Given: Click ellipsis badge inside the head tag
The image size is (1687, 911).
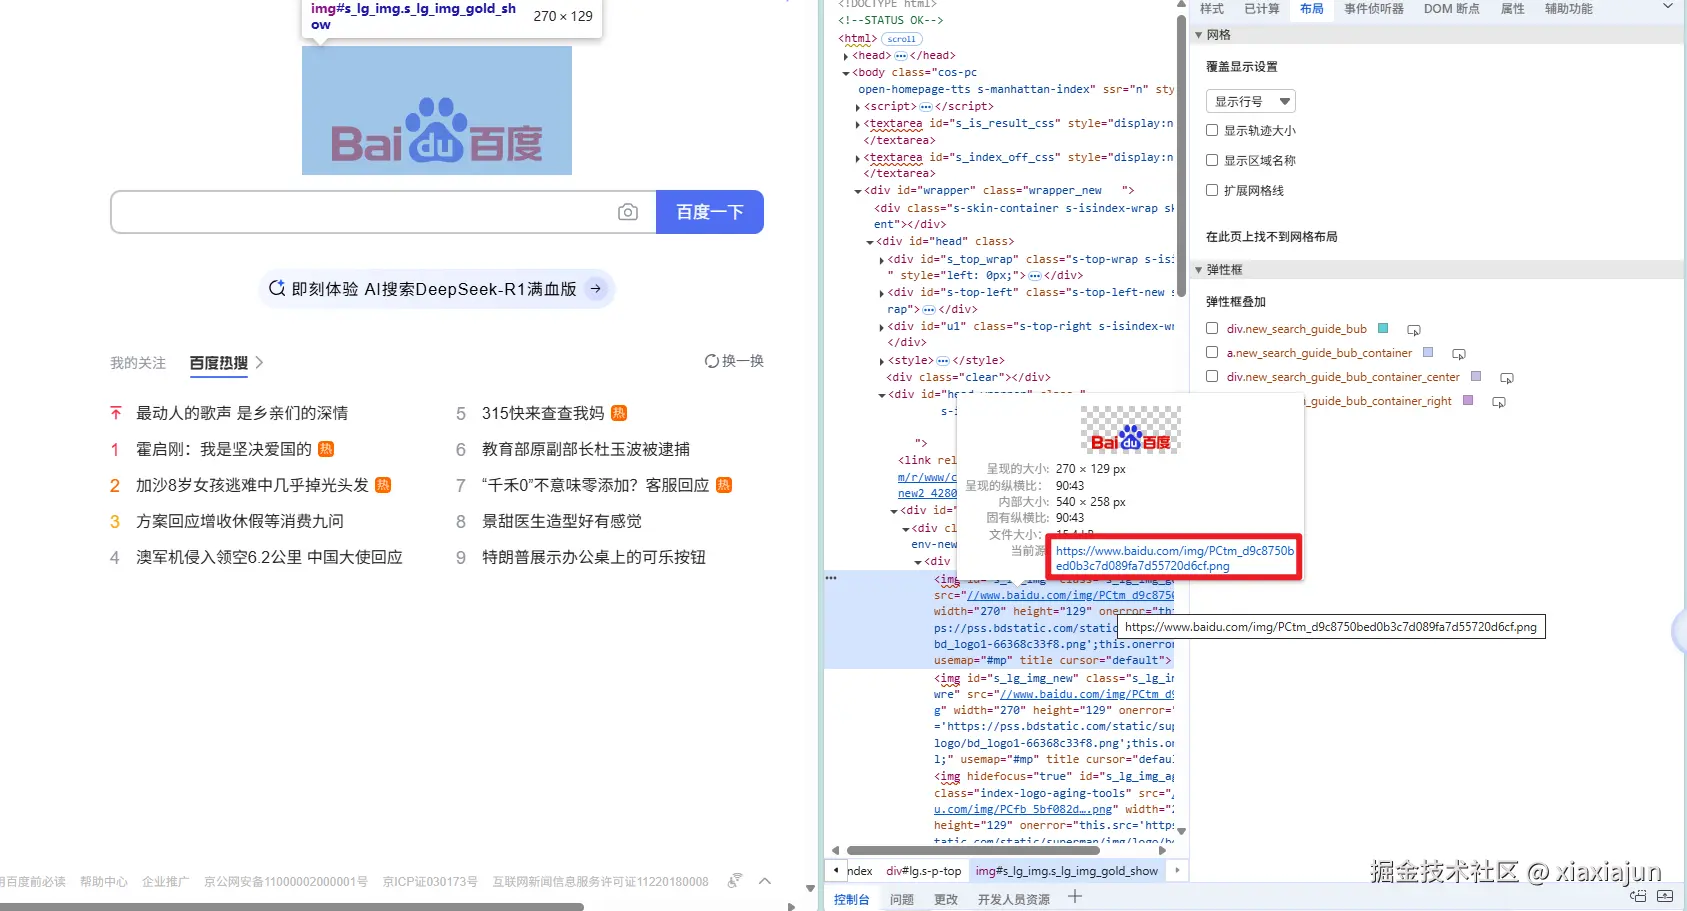Looking at the screenshot, I should [x=900, y=56].
